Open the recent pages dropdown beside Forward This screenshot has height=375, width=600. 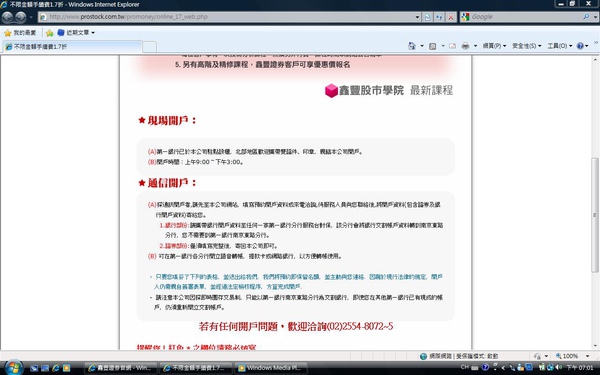(31, 17)
